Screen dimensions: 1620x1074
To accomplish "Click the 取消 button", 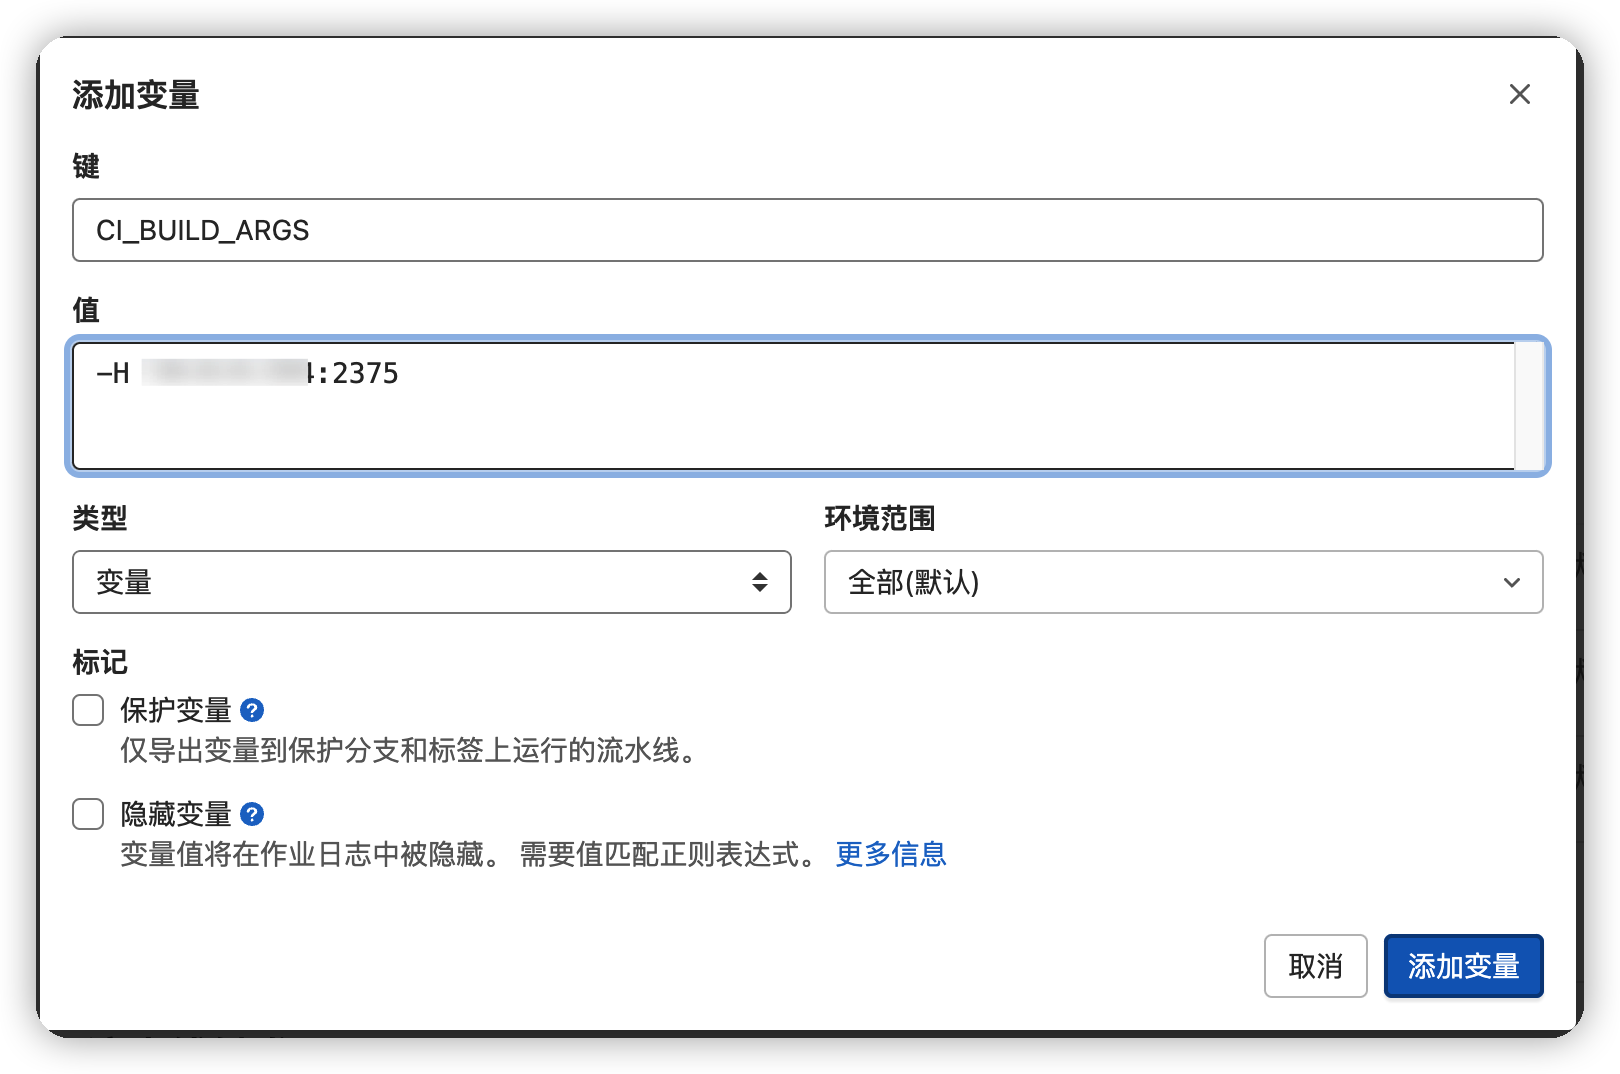I will (1315, 966).
